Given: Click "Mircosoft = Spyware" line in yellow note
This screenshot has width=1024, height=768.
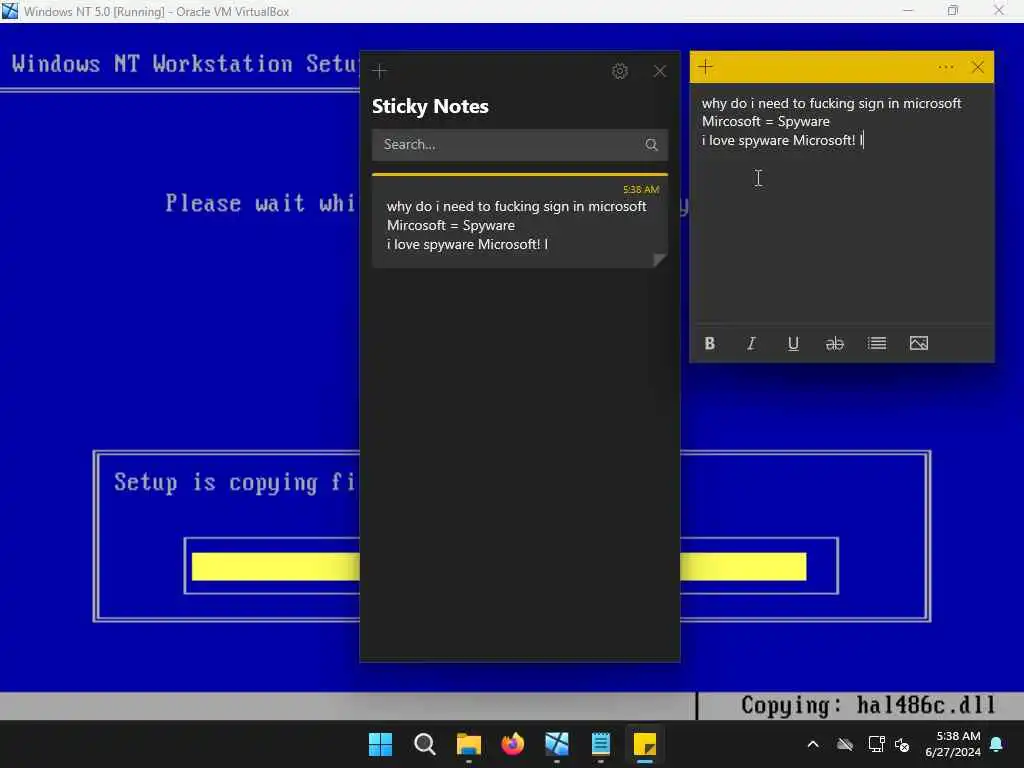Looking at the screenshot, I should point(765,121).
